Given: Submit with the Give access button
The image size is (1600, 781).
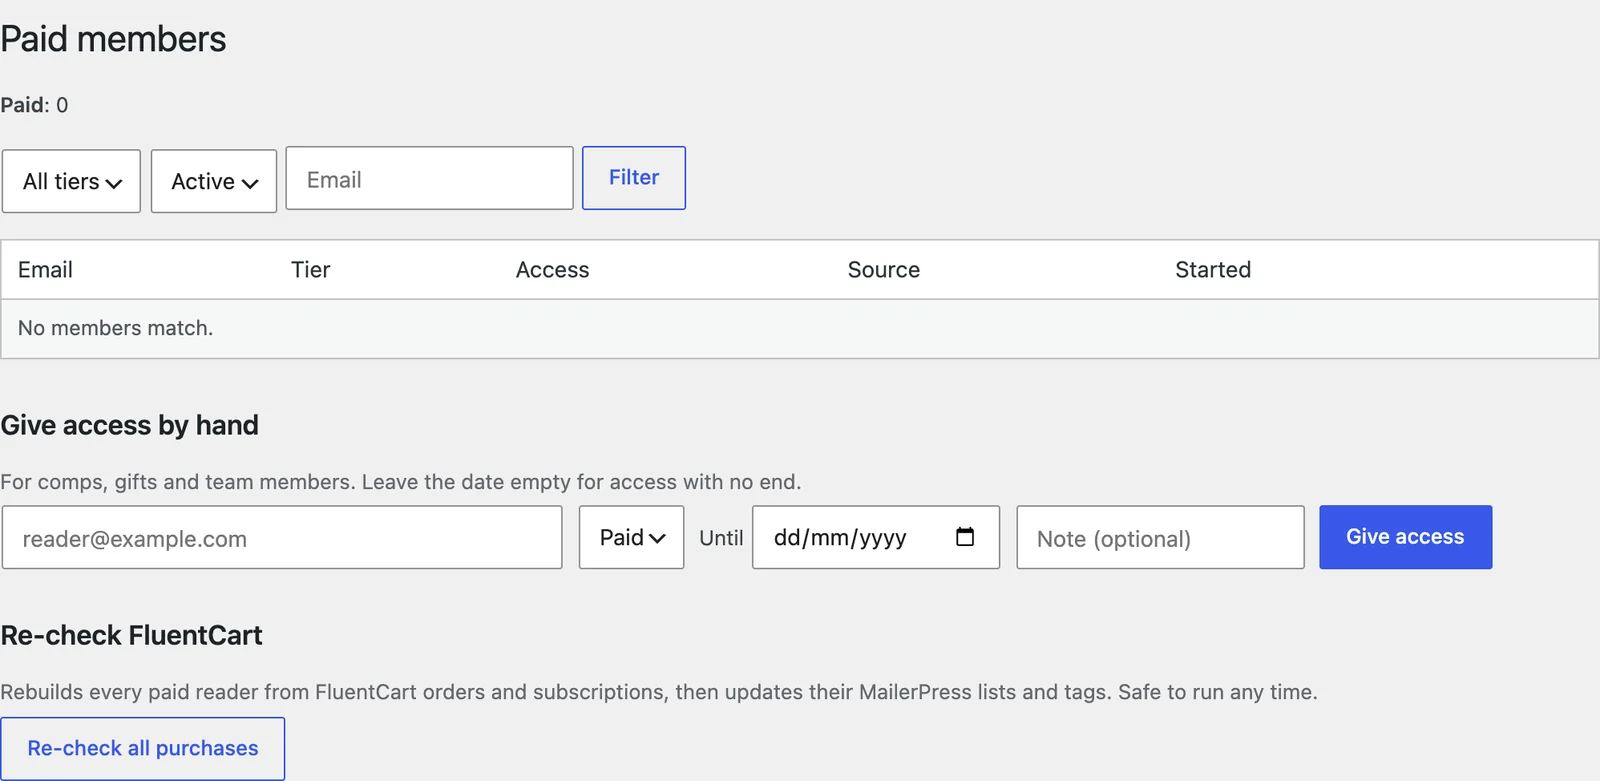Looking at the screenshot, I should pos(1405,537).
